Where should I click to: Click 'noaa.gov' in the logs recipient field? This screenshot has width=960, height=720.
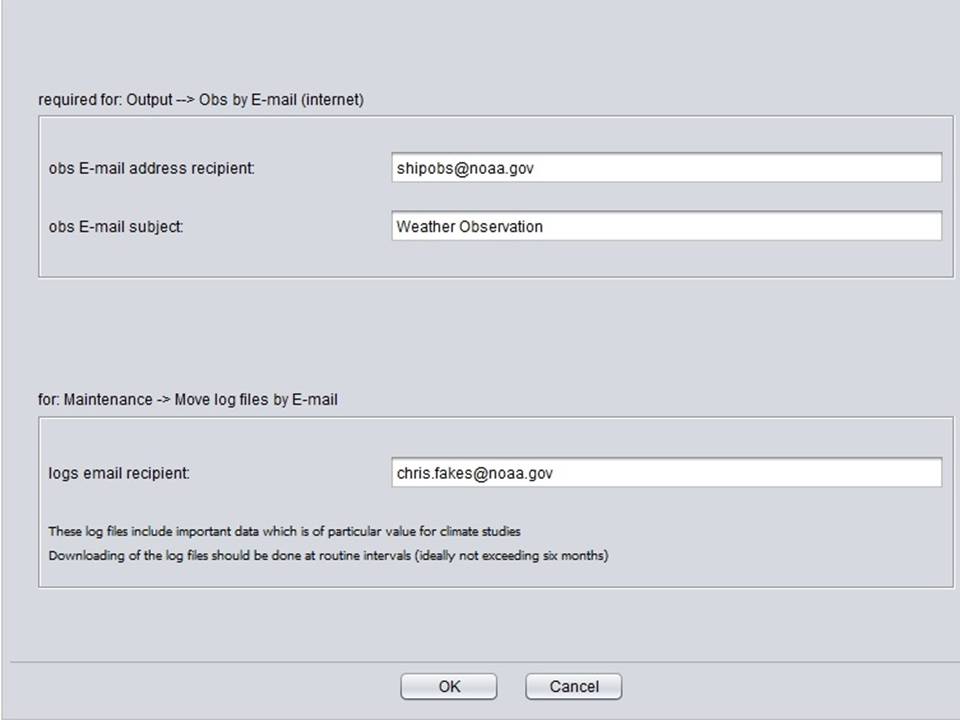(520, 473)
